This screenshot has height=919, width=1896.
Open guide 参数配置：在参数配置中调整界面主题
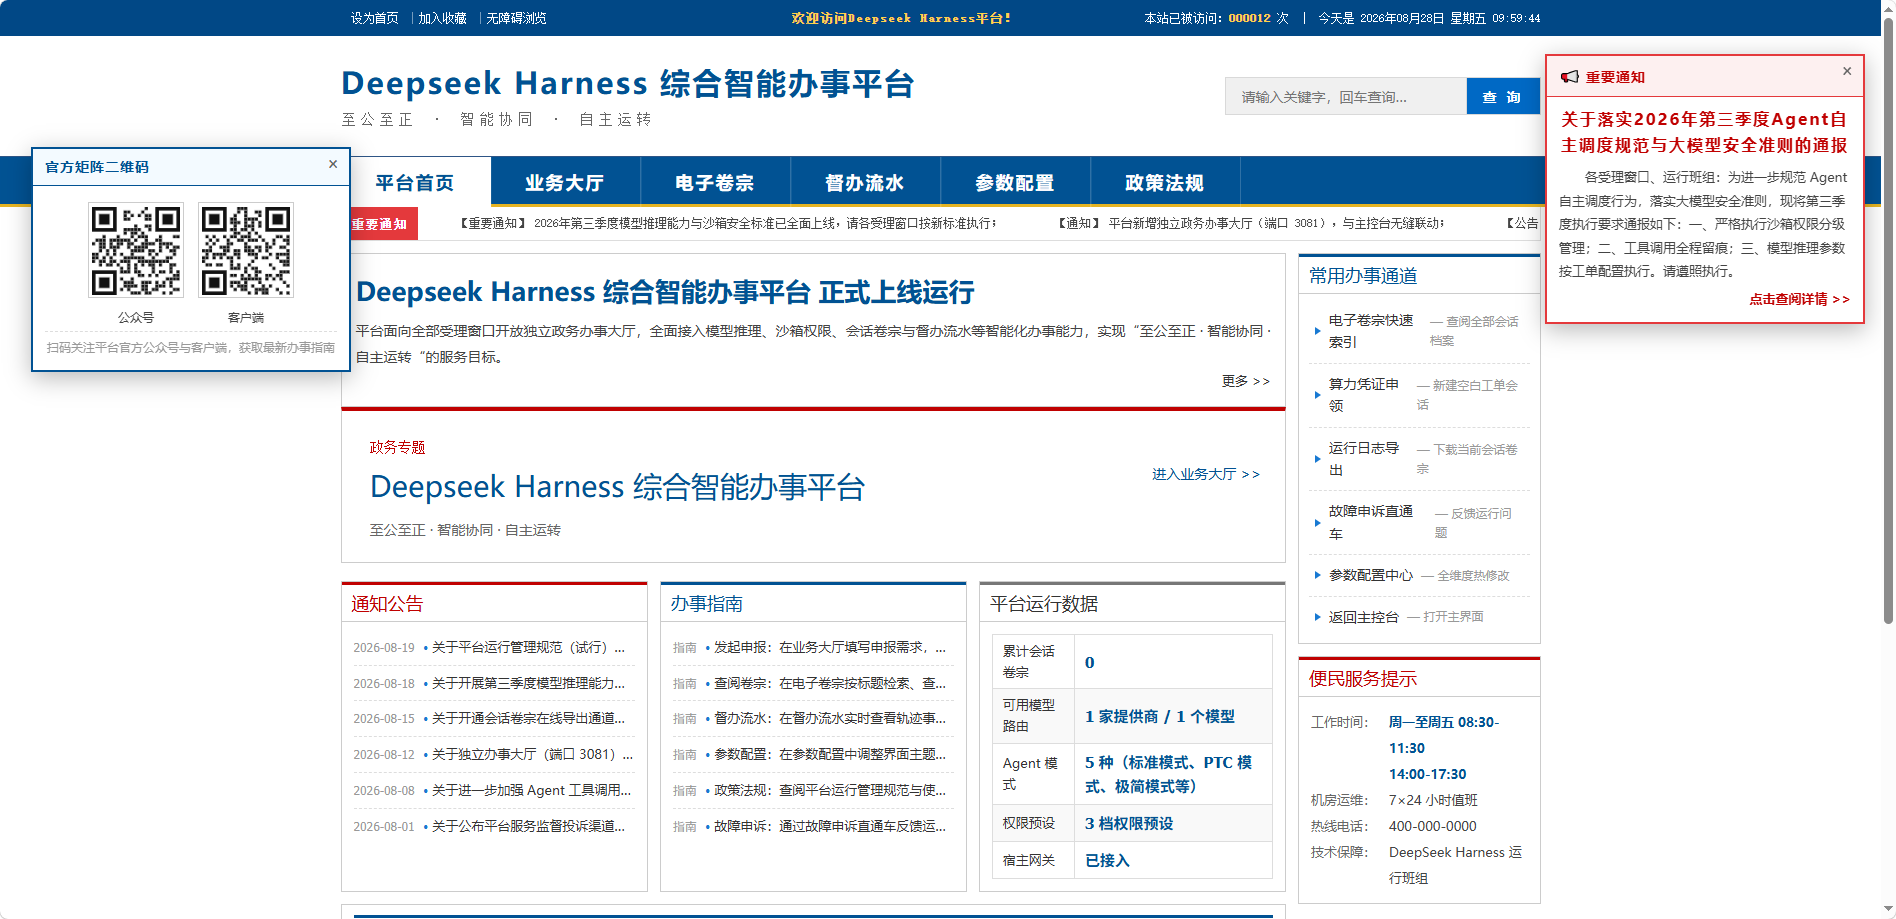pyautogui.click(x=830, y=754)
